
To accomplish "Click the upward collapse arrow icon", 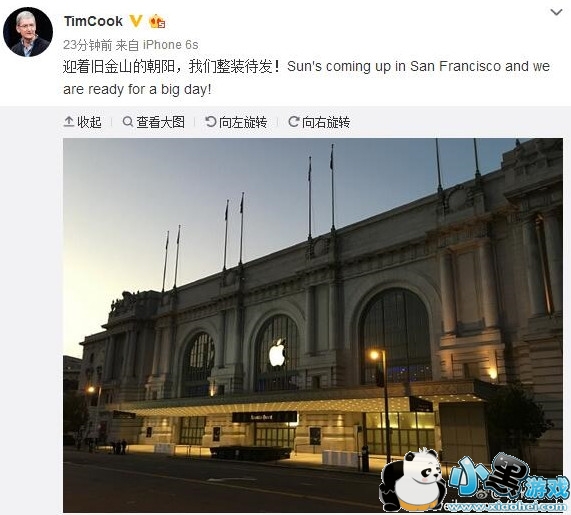I will [x=68, y=122].
